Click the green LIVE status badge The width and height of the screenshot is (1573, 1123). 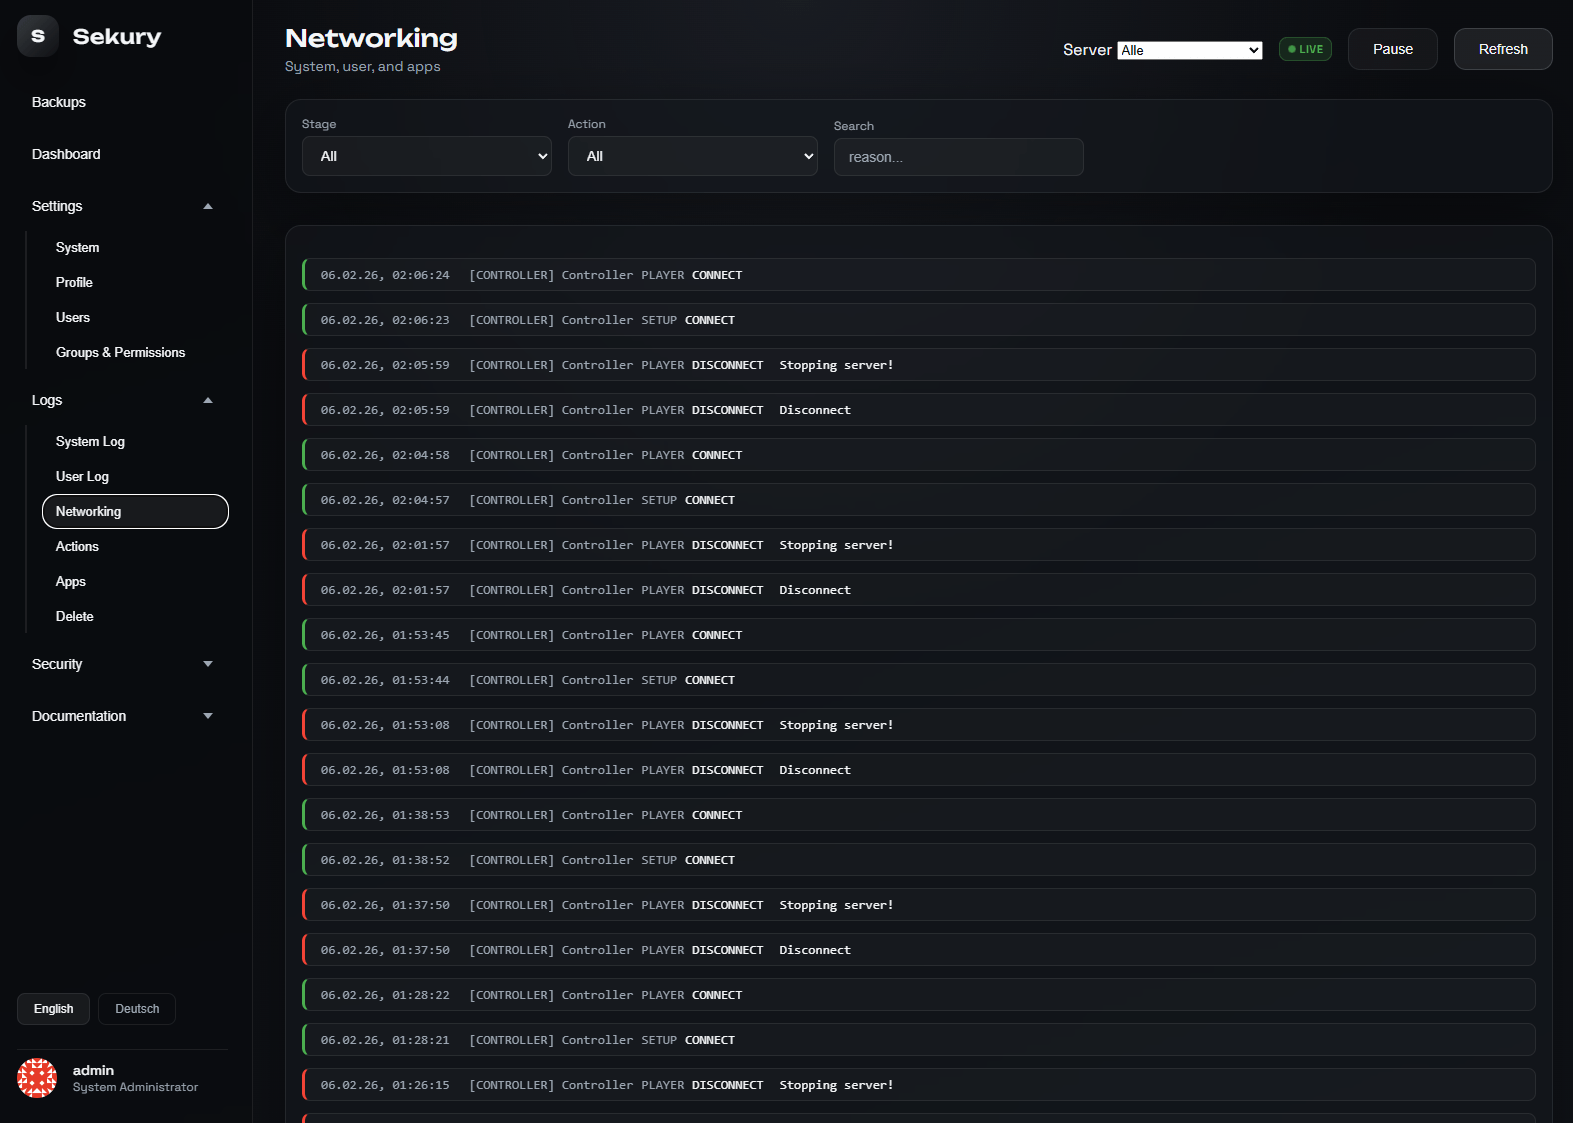tap(1305, 49)
